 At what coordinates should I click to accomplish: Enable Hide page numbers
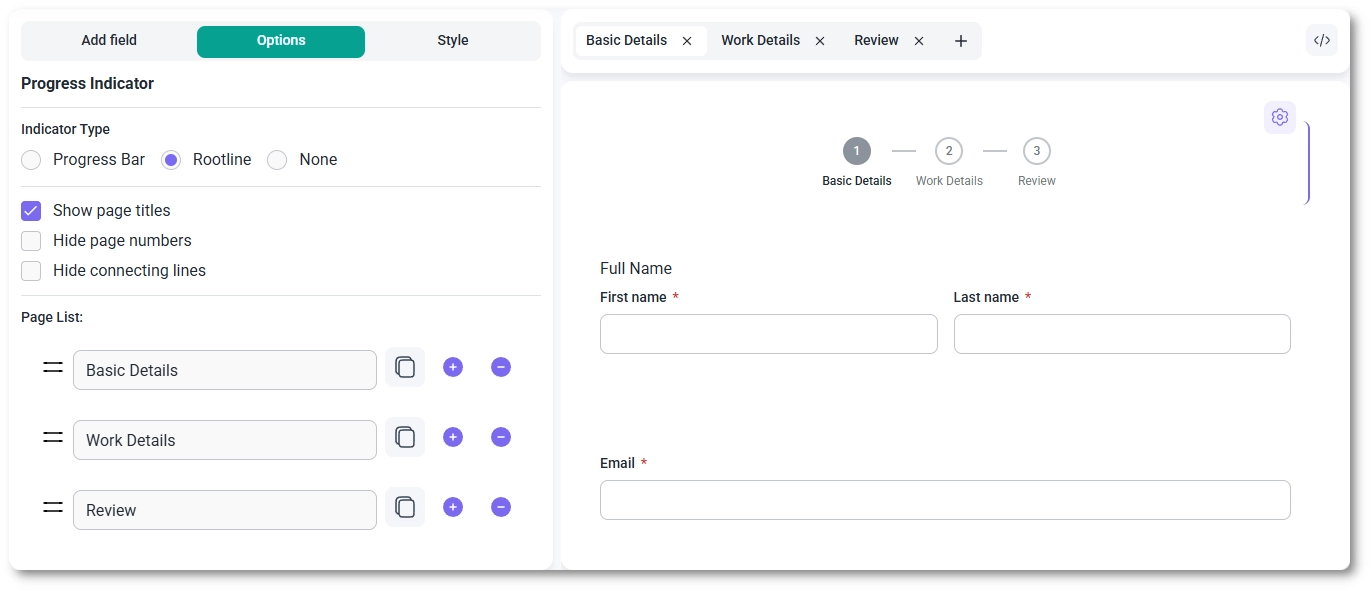pyautogui.click(x=31, y=241)
